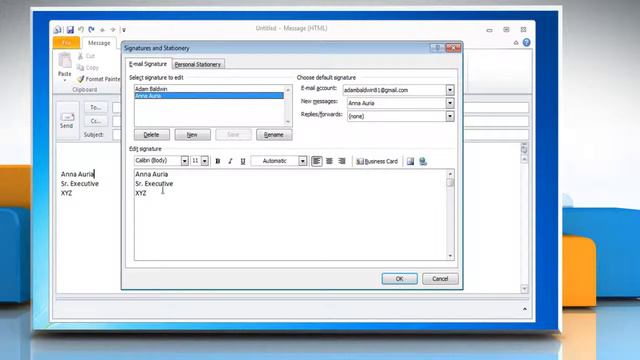640x360 pixels.
Task: Click Next Item arrow in Quick Access Toolbar
Action: [x=113, y=30]
